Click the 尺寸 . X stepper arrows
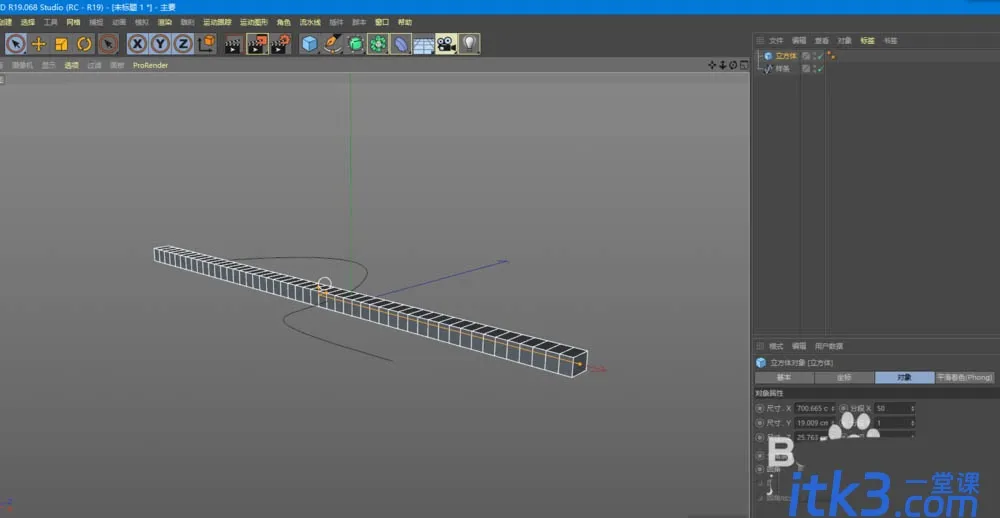This screenshot has height=518, width=1000. tap(834, 408)
